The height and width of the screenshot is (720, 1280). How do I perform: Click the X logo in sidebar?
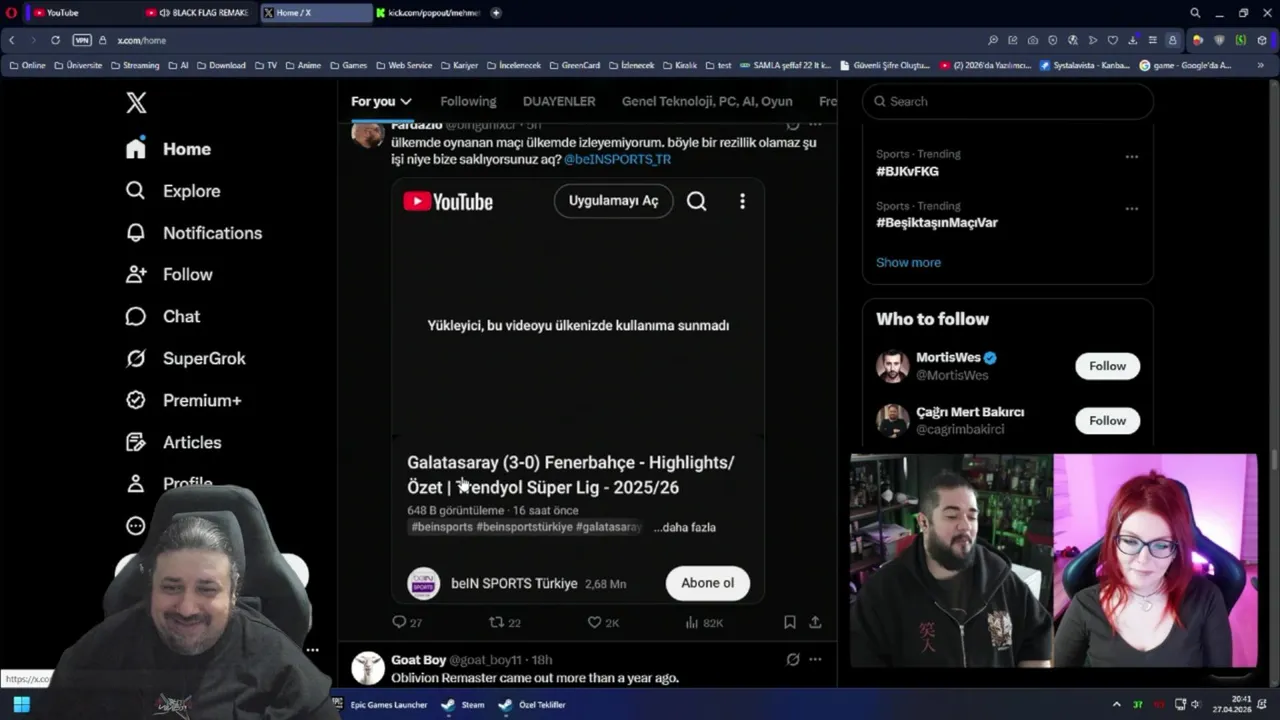coord(136,102)
